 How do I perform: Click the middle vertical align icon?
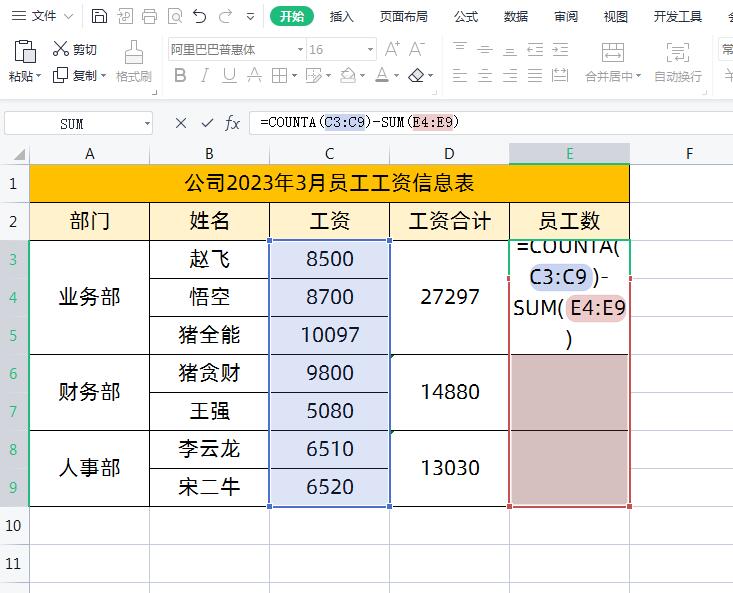(x=485, y=49)
